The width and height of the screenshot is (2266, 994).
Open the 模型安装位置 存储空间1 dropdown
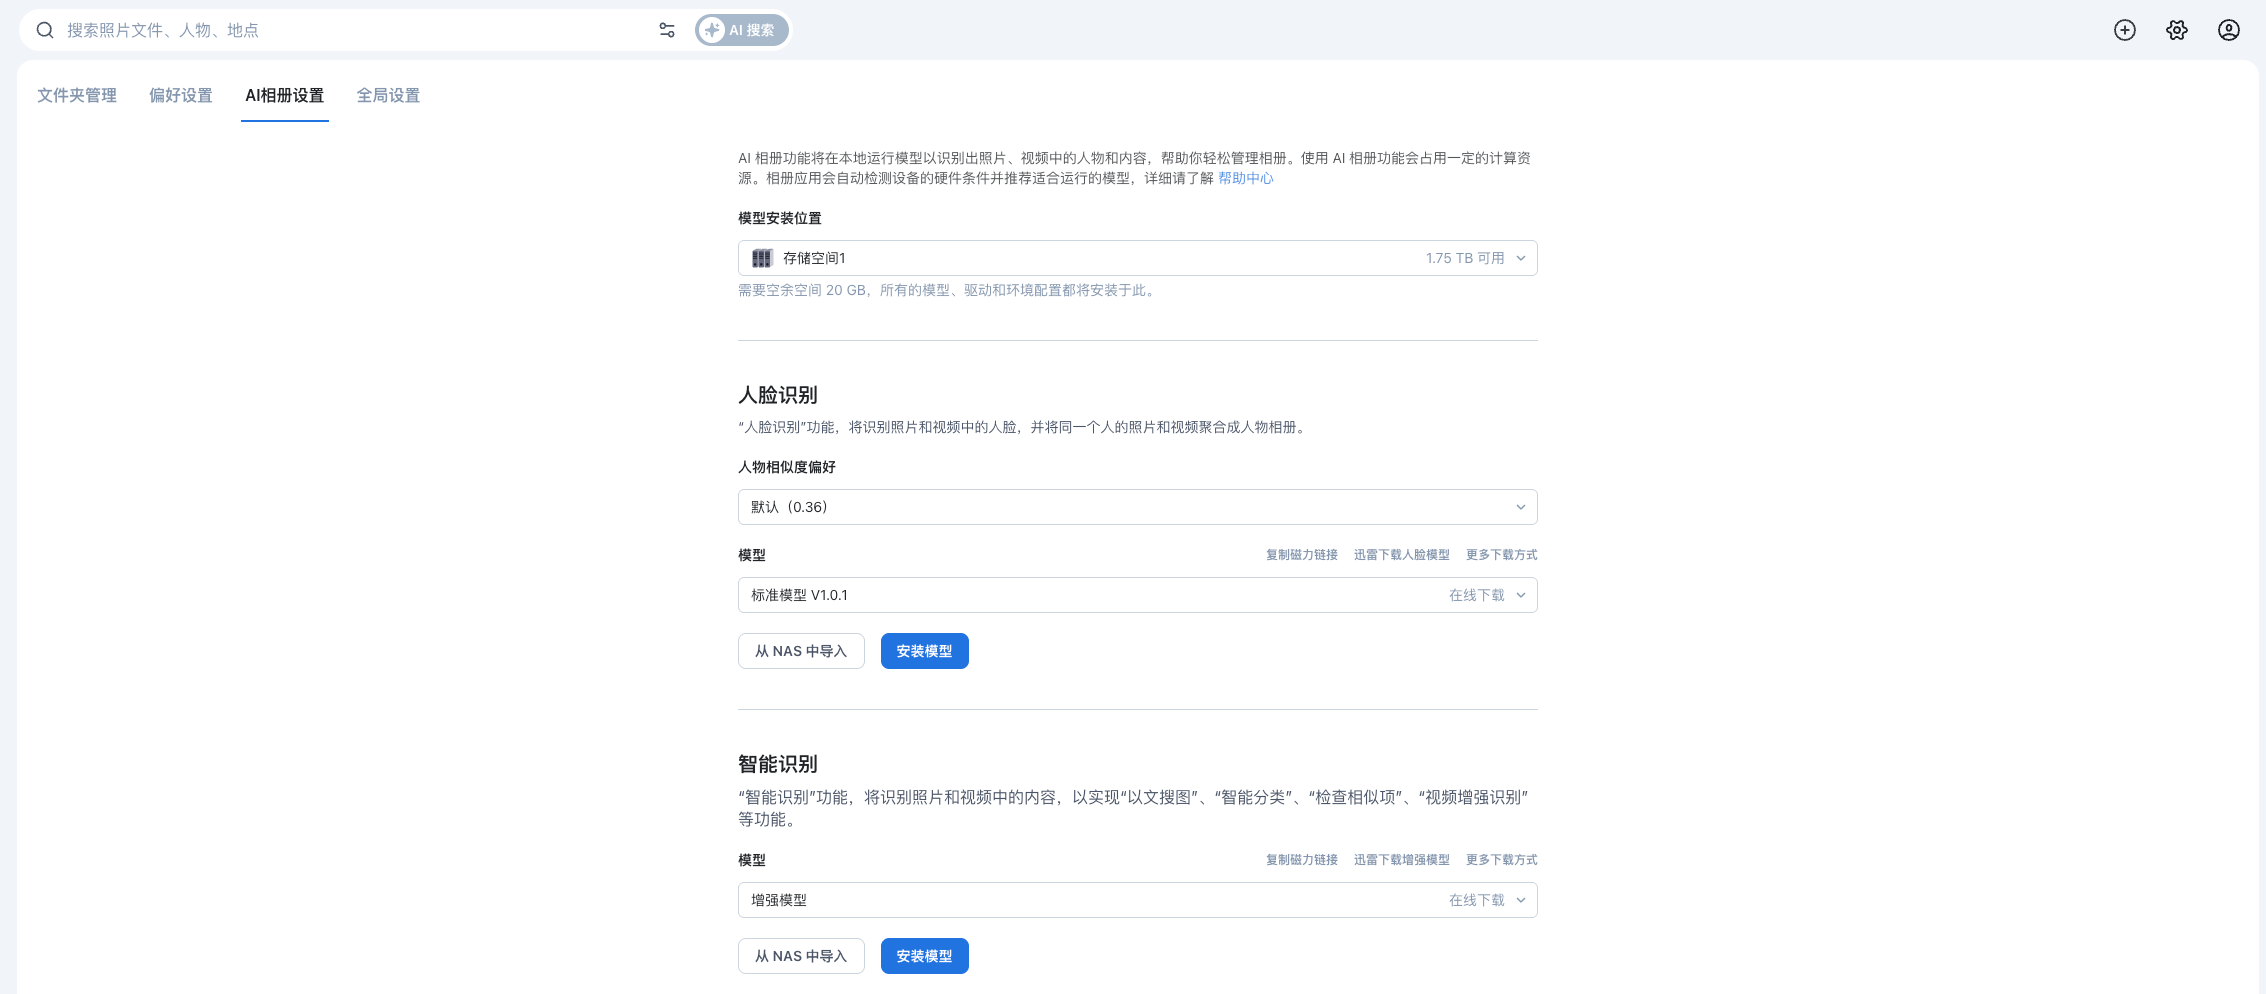1138,258
